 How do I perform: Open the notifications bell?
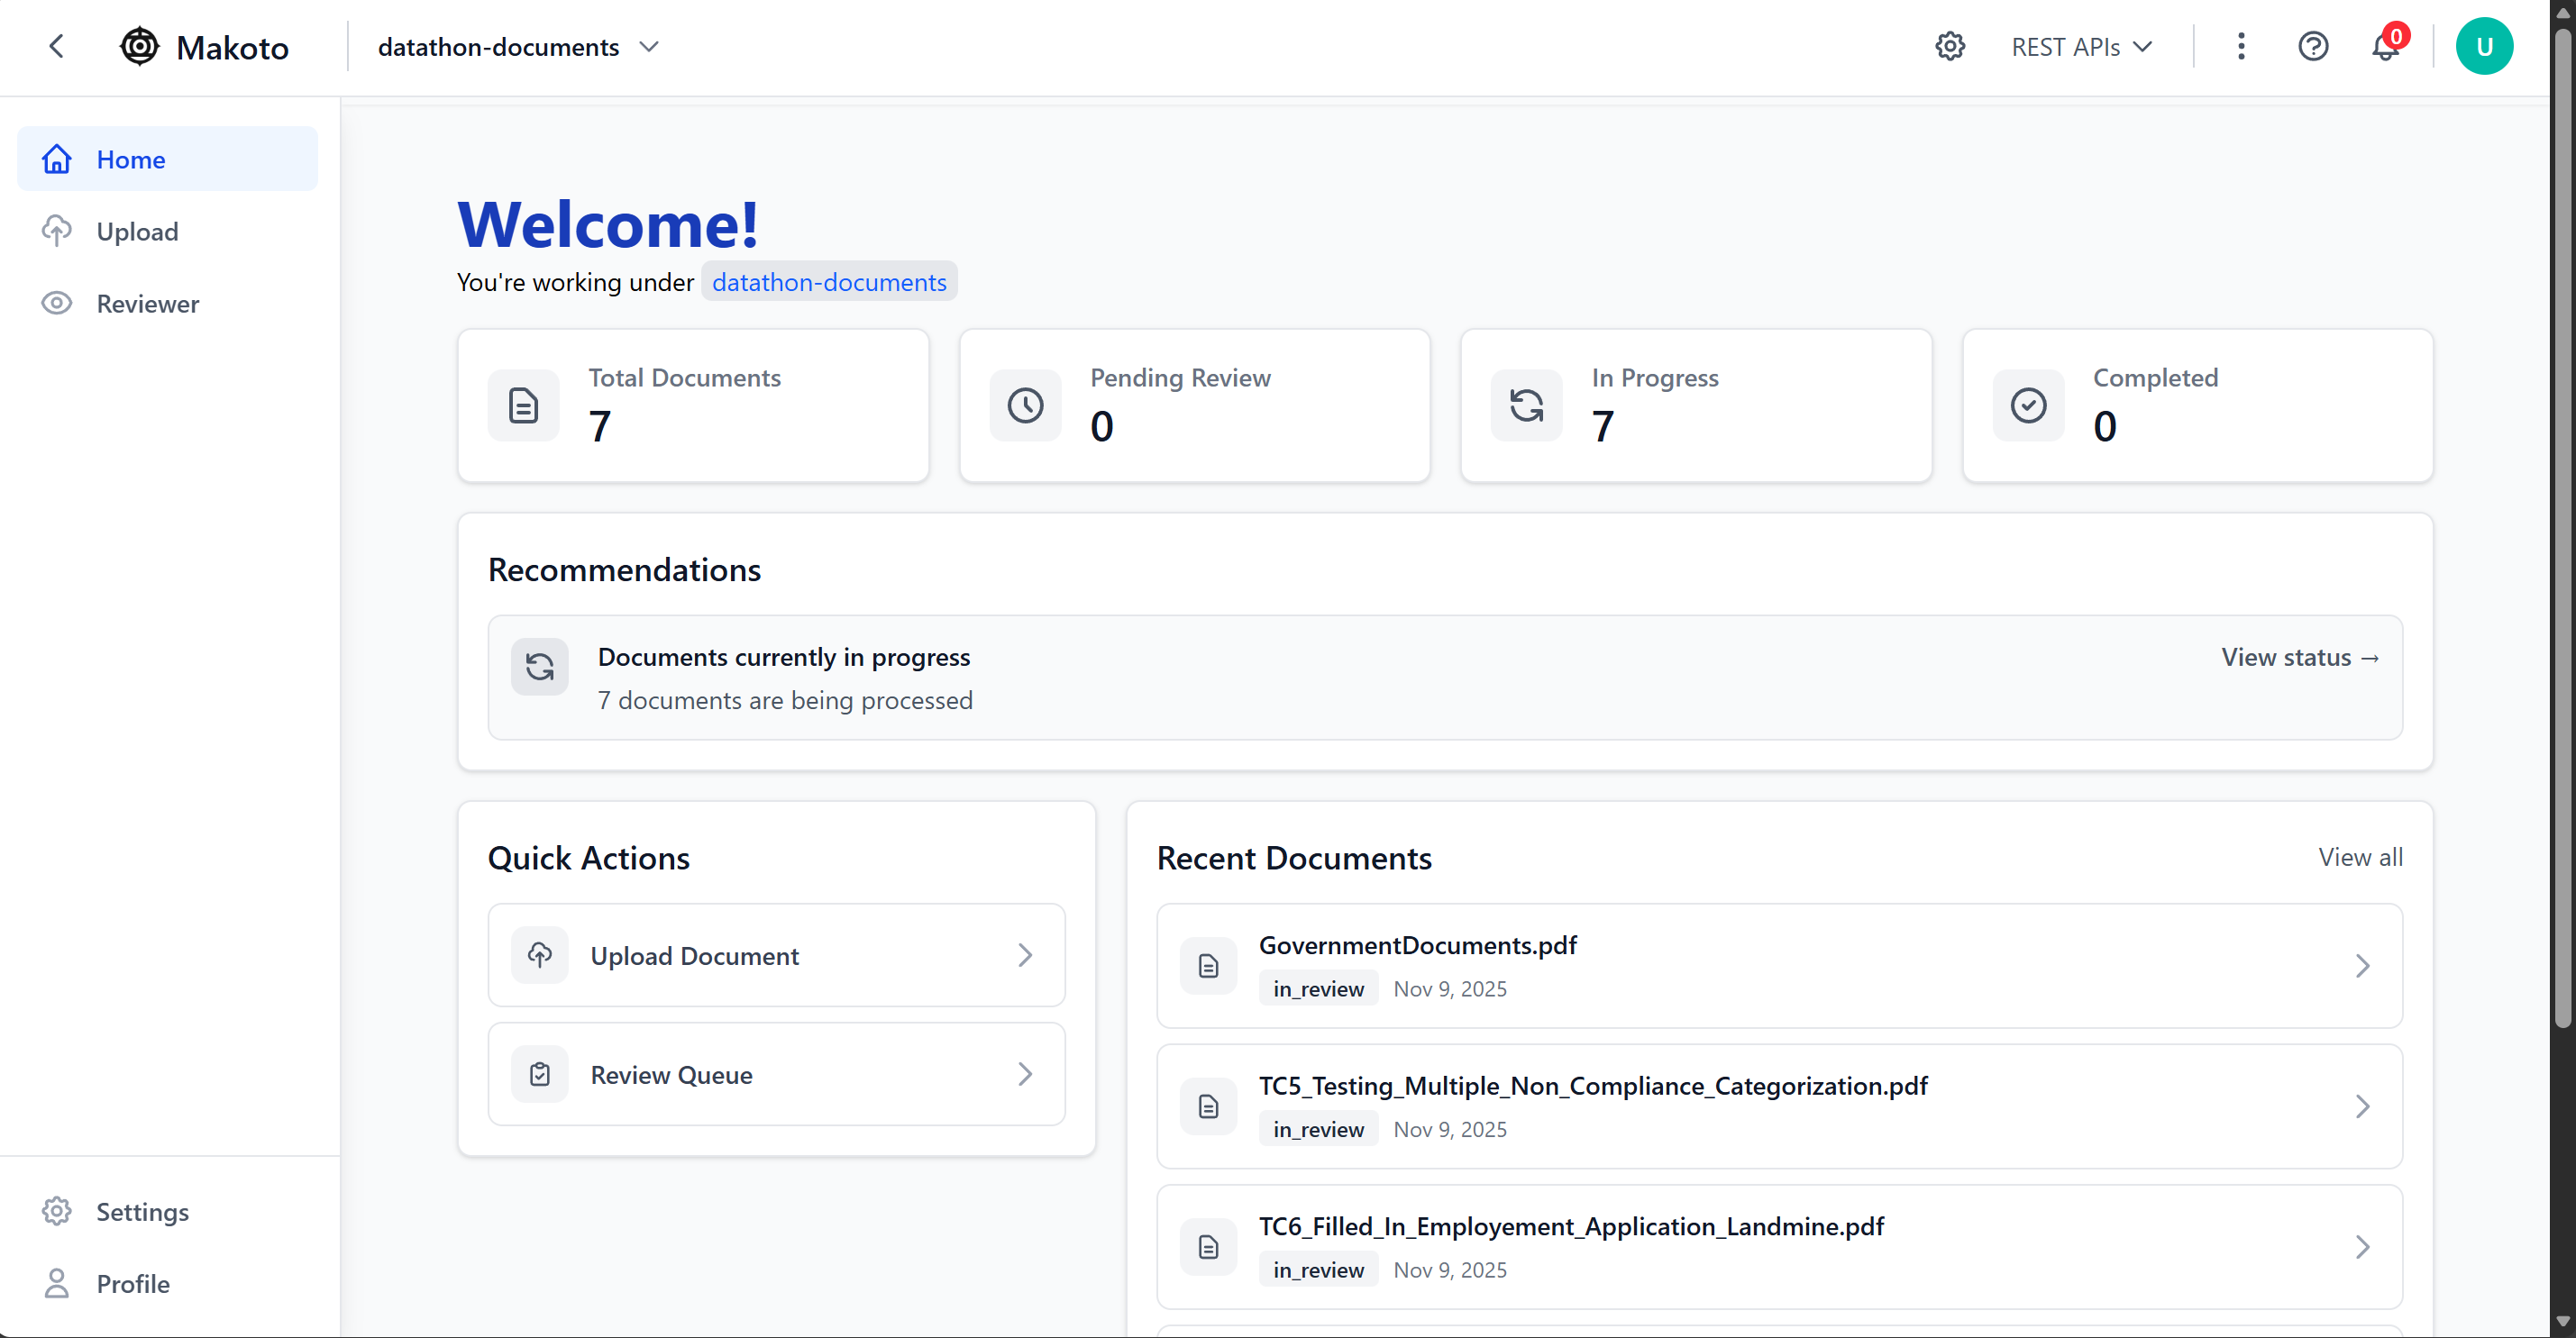pyautogui.click(x=2386, y=47)
